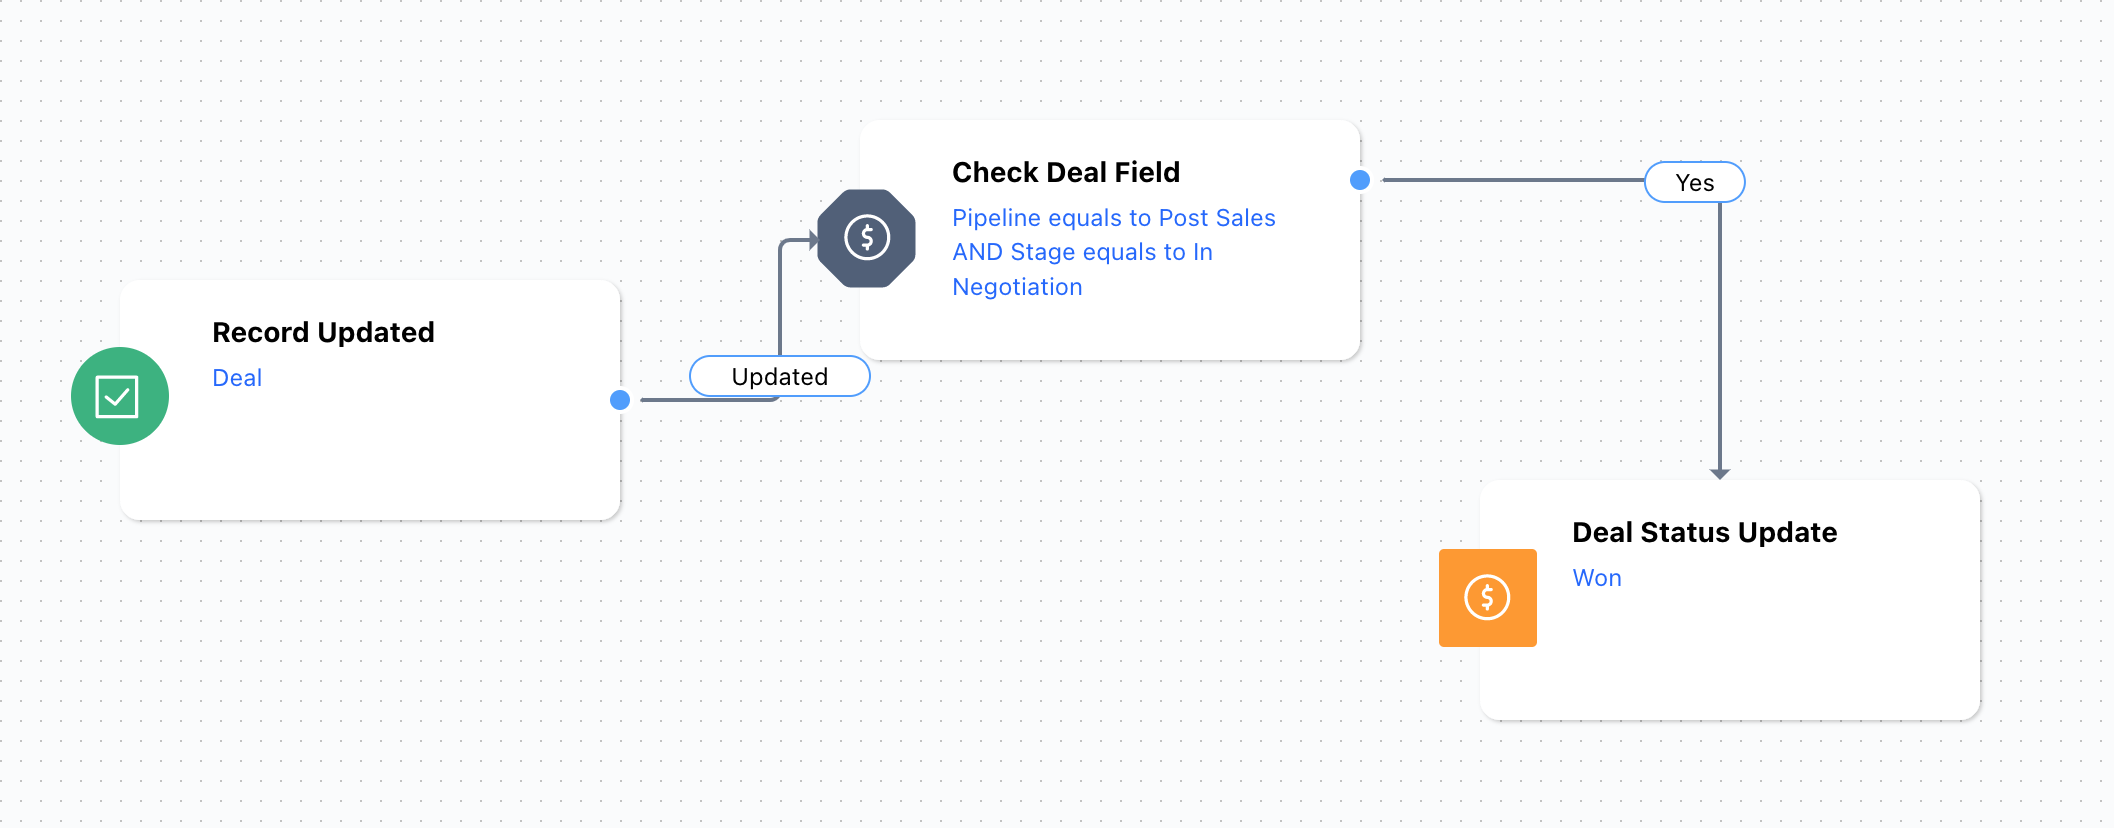The width and height of the screenshot is (2114, 828).
Task: Click the Deal link under Record Updated
Action: [x=237, y=378]
